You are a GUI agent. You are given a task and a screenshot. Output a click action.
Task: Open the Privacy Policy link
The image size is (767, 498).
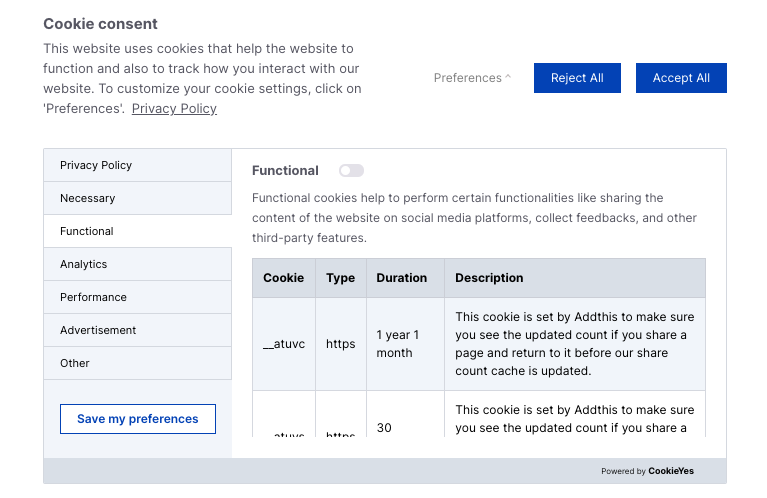tap(174, 108)
